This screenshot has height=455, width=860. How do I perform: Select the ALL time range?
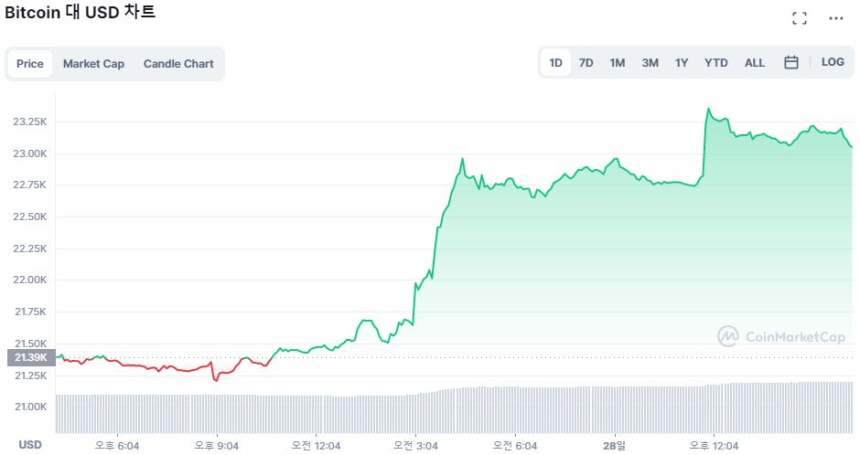tap(754, 63)
